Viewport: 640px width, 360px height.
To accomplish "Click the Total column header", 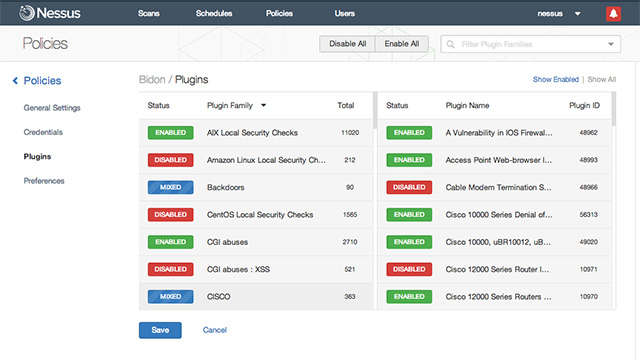I will click(x=345, y=105).
